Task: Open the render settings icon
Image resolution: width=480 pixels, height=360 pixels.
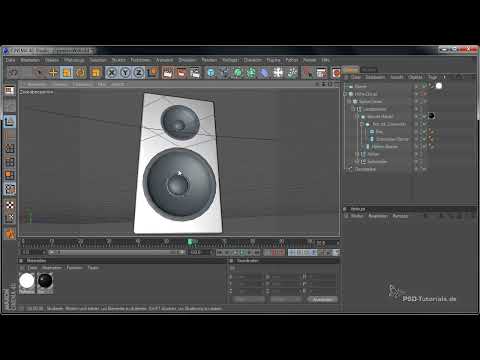Action: click(x=195, y=72)
